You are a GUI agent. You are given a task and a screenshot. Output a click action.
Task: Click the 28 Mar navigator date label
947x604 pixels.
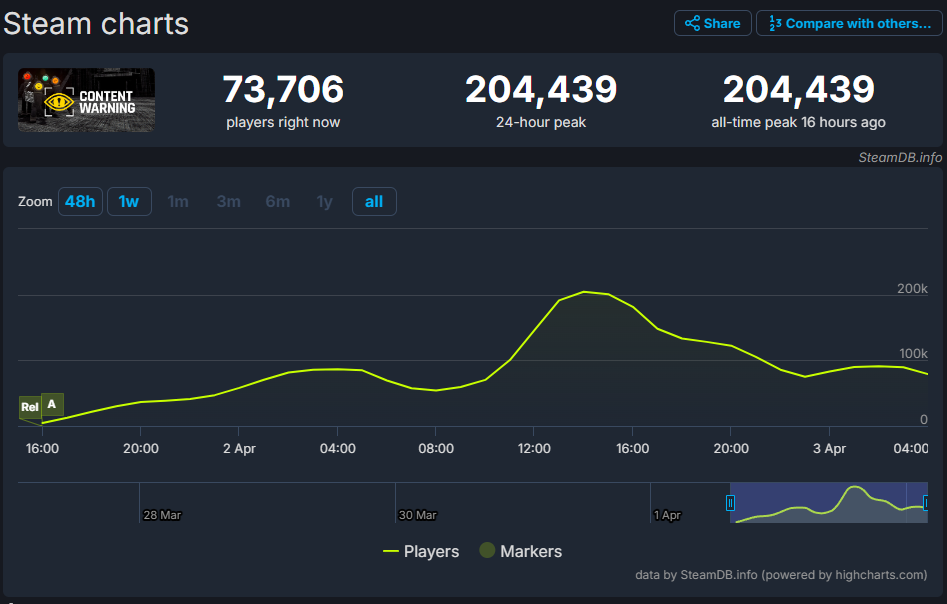pos(162,515)
